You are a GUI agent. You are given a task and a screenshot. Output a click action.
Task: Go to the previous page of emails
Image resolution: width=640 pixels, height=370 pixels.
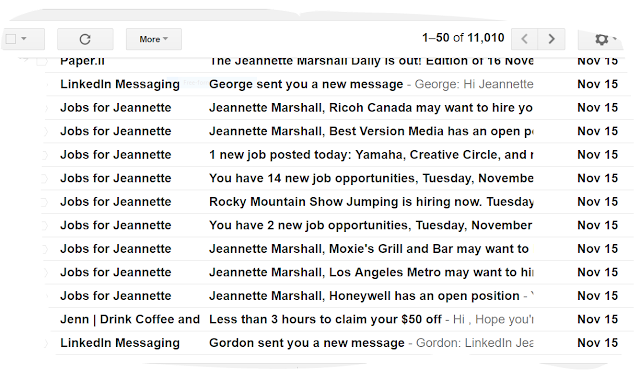coord(524,39)
